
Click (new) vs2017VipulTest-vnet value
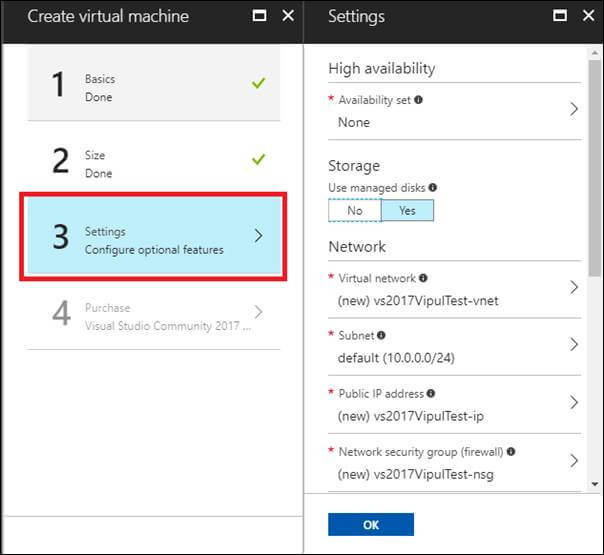pyautogui.click(x=418, y=301)
